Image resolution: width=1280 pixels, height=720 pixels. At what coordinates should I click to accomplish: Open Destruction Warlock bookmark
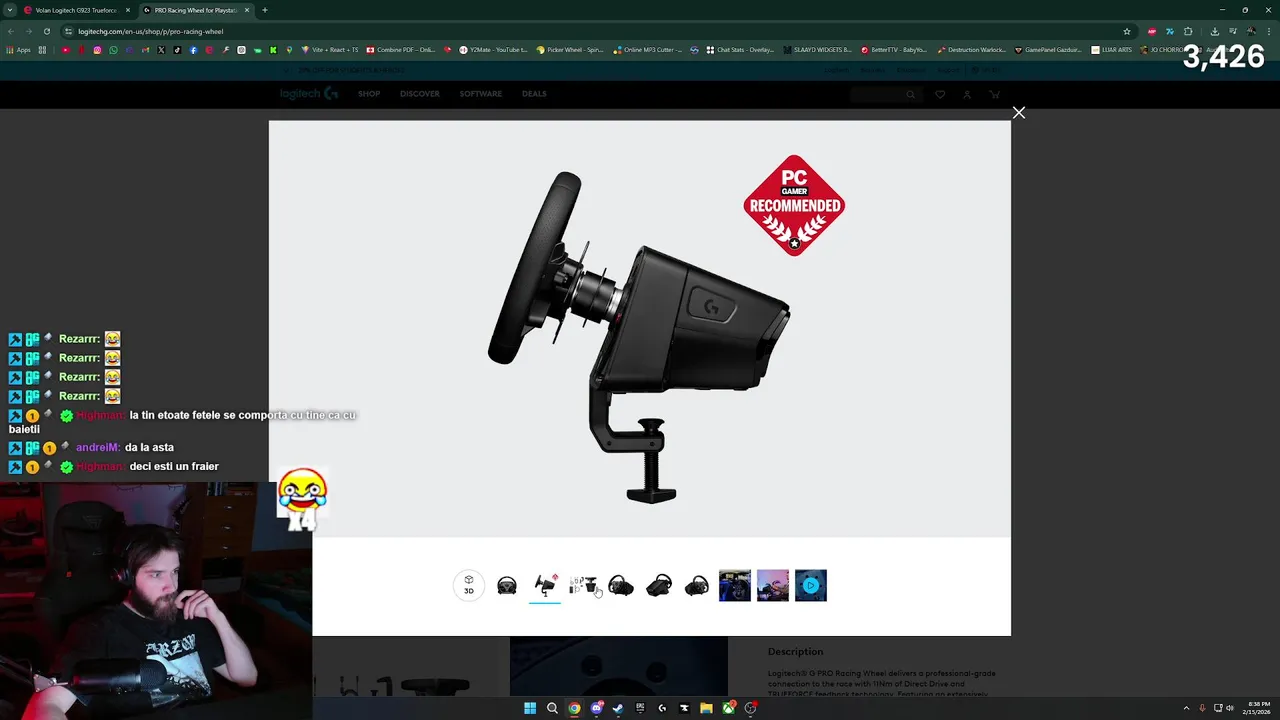tap(972, 49)
